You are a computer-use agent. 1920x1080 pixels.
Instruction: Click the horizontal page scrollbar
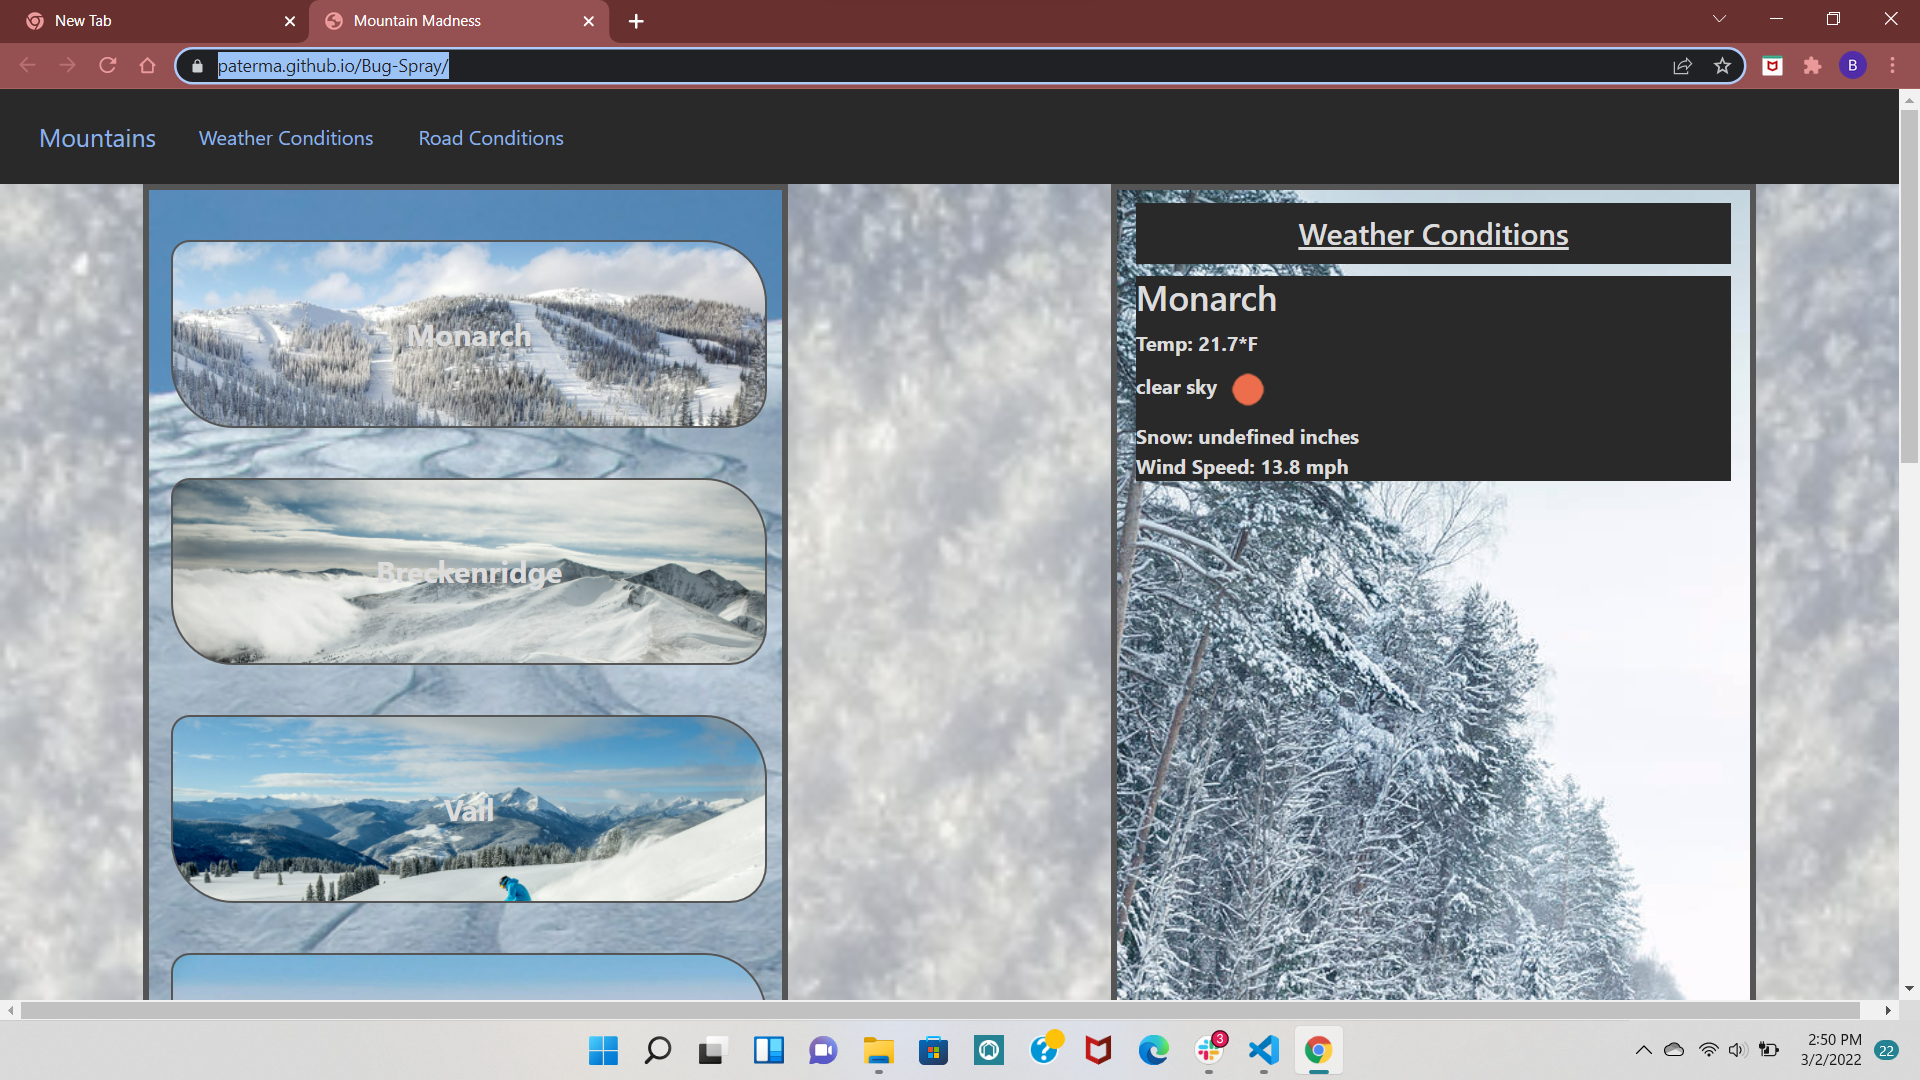click(940, 1010)
